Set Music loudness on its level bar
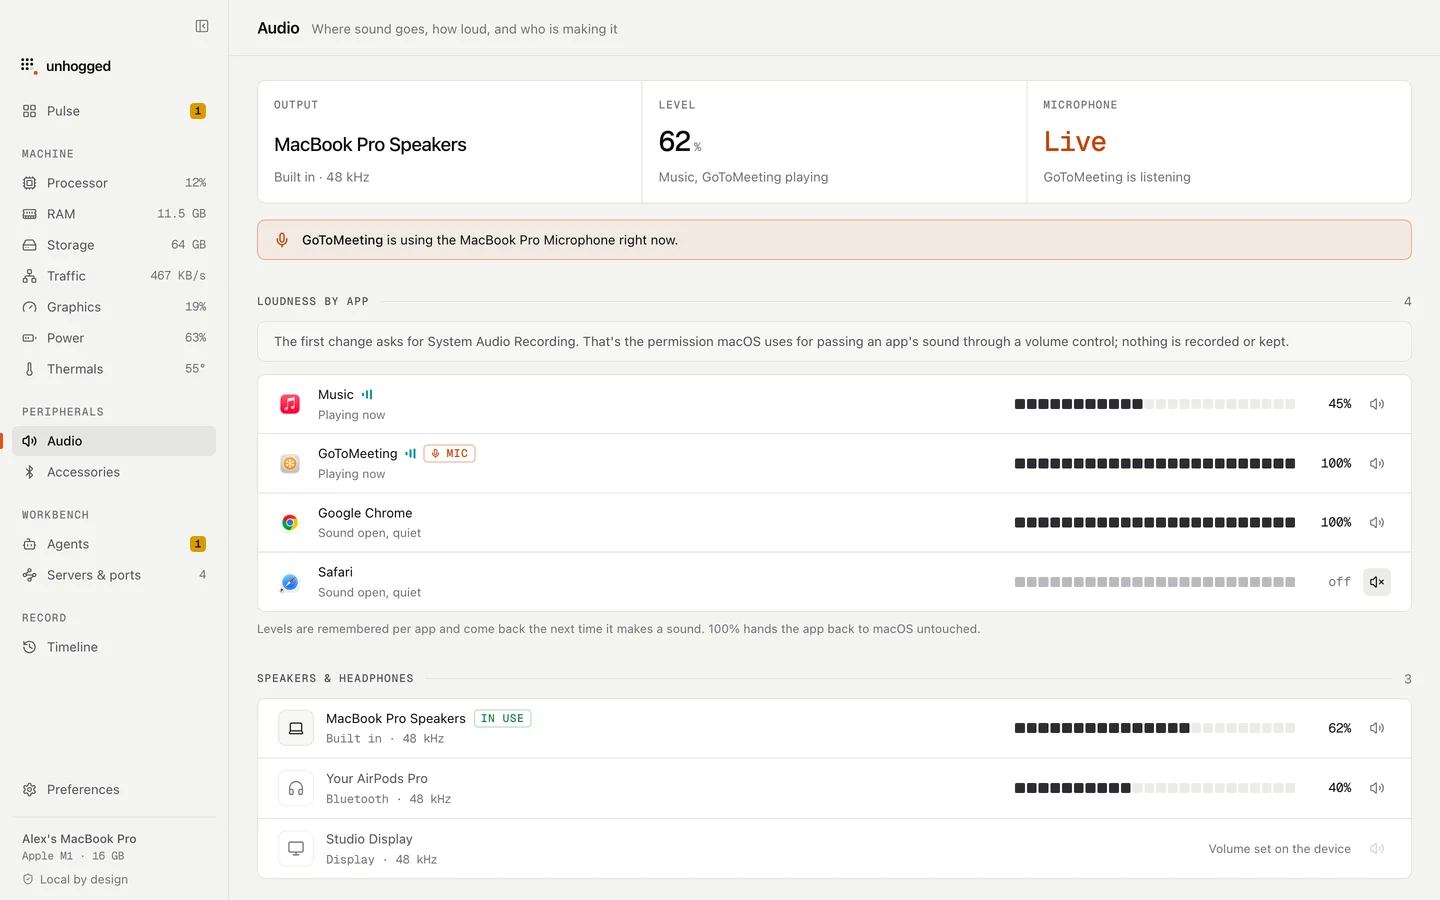1440x900 pixels. [x=1155, y=404]
